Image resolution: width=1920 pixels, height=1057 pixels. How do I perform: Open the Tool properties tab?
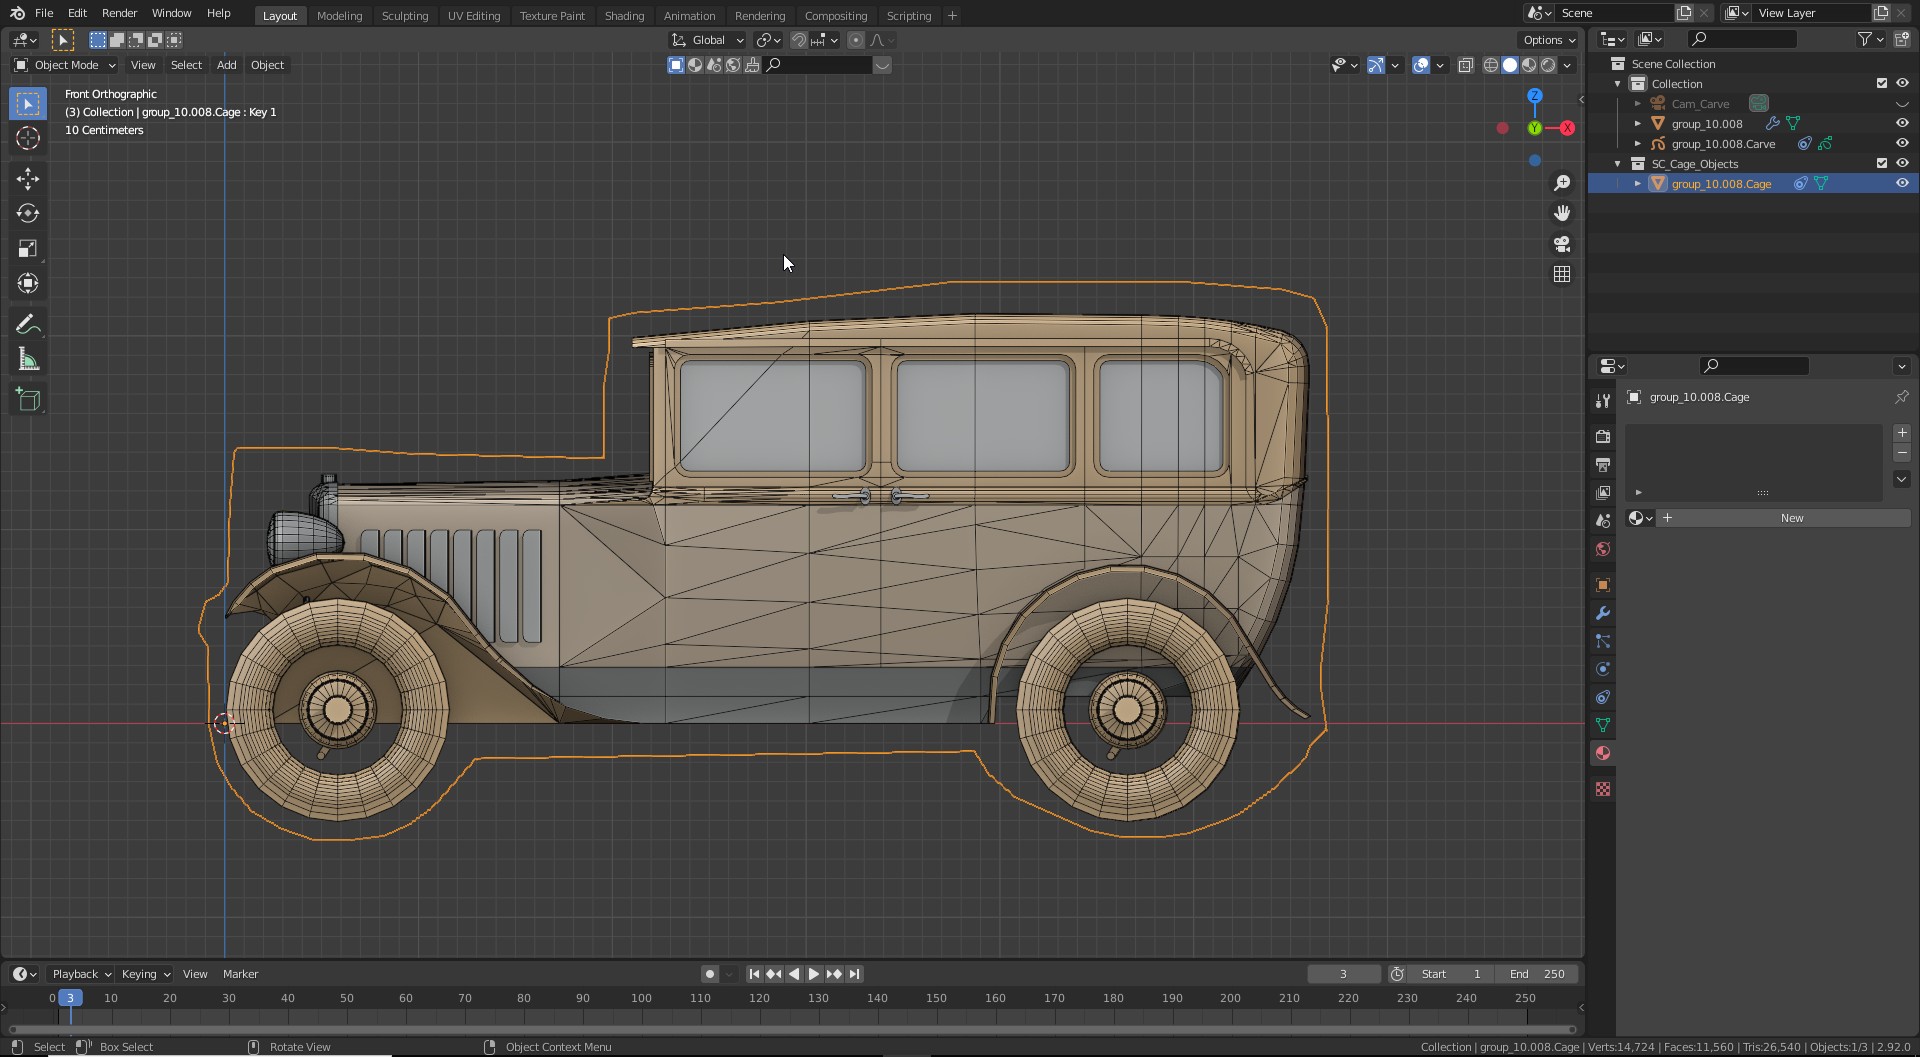tap(1603, 400)
